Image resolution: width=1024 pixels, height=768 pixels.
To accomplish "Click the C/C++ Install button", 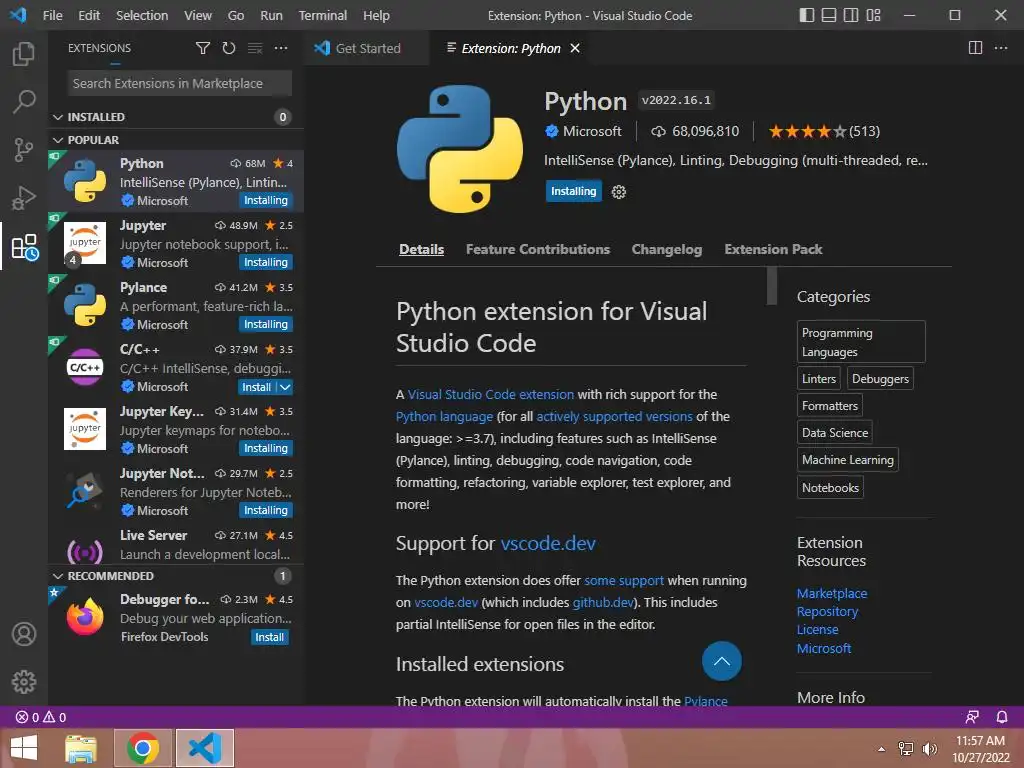I will pos(257,387).
